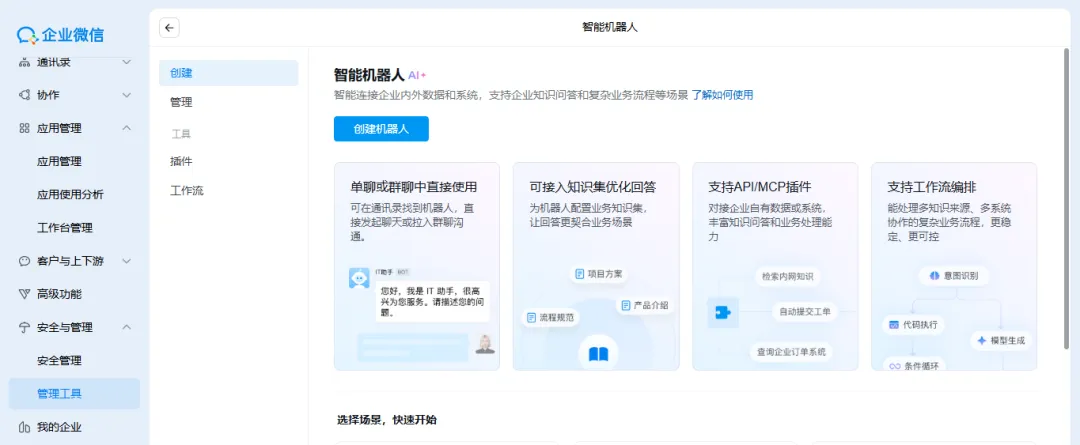Expand the 通讯录 menu chevron
This screenshot has height=445, width=1080.
pos(127,62)
